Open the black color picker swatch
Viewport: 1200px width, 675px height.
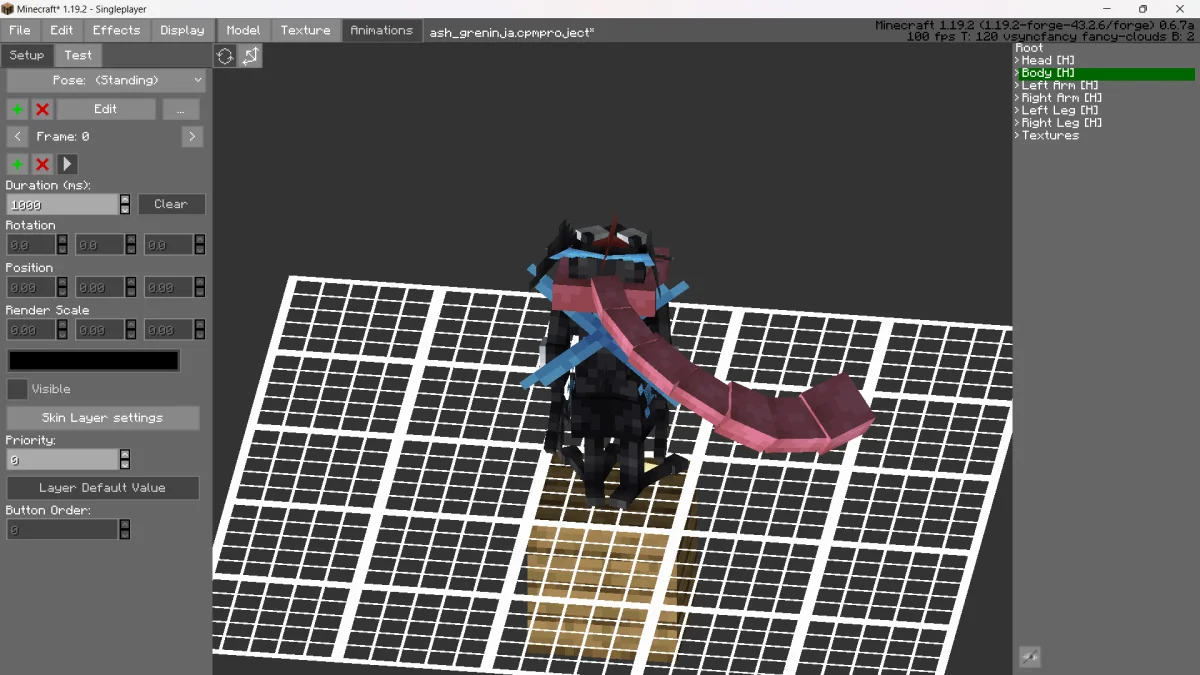(x=94, y=360)
